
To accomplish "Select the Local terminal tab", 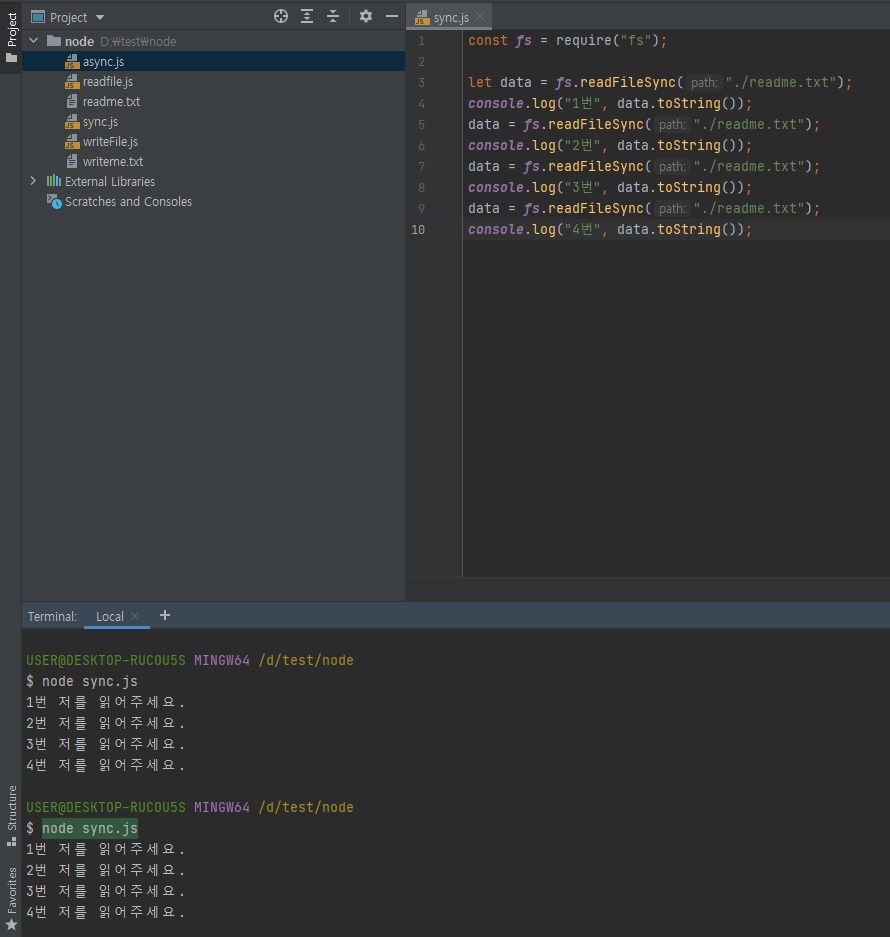I will (x=109, y=616).
